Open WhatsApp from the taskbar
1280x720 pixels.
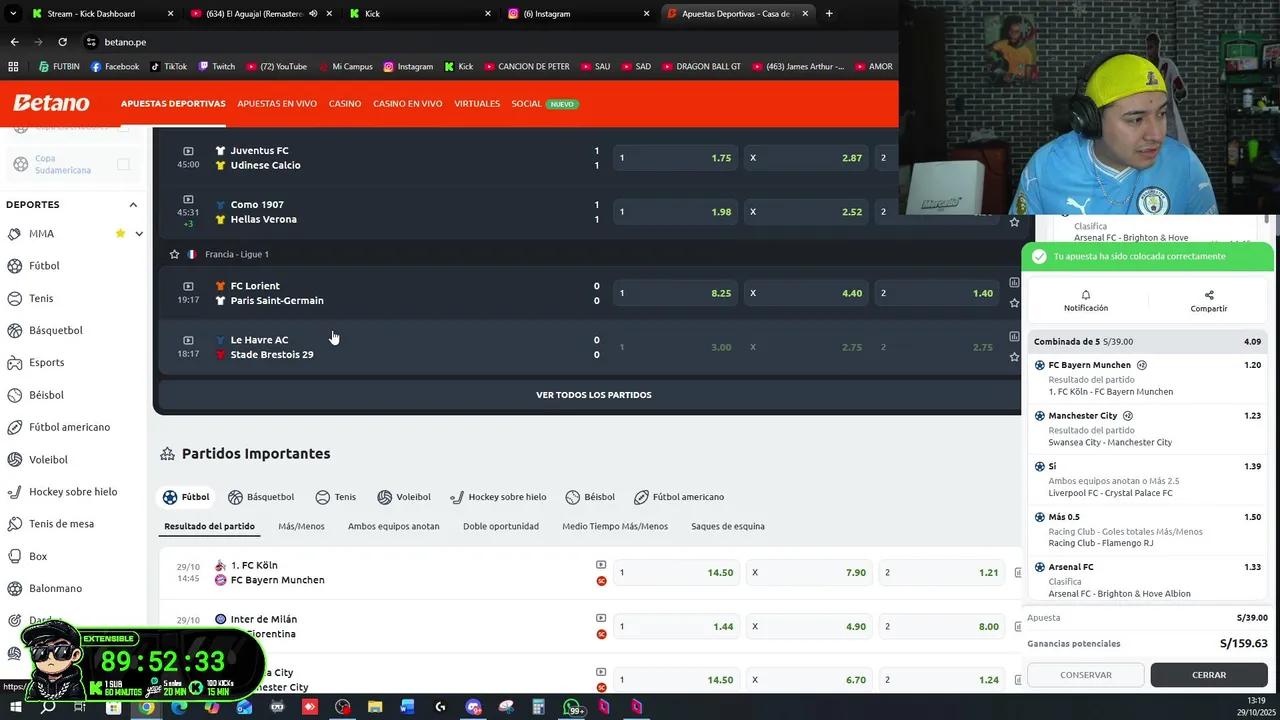(571, 707)
